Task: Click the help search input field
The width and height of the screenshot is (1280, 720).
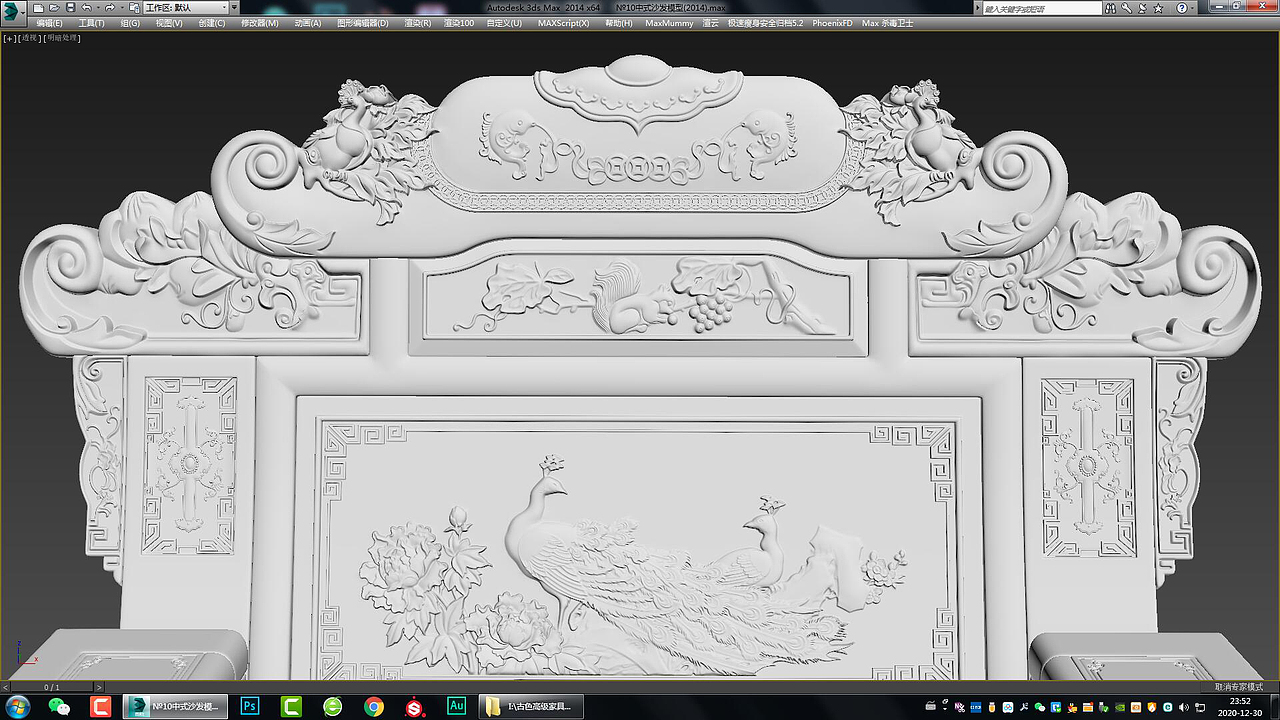Action: [x=1042, y=8]
